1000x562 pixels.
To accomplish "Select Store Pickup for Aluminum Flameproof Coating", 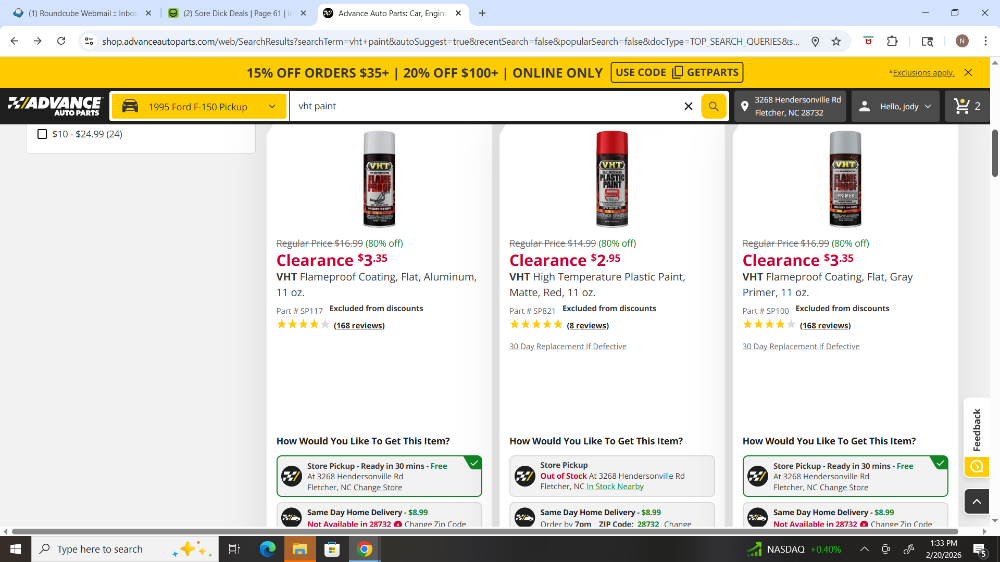I will click(379, 476).
